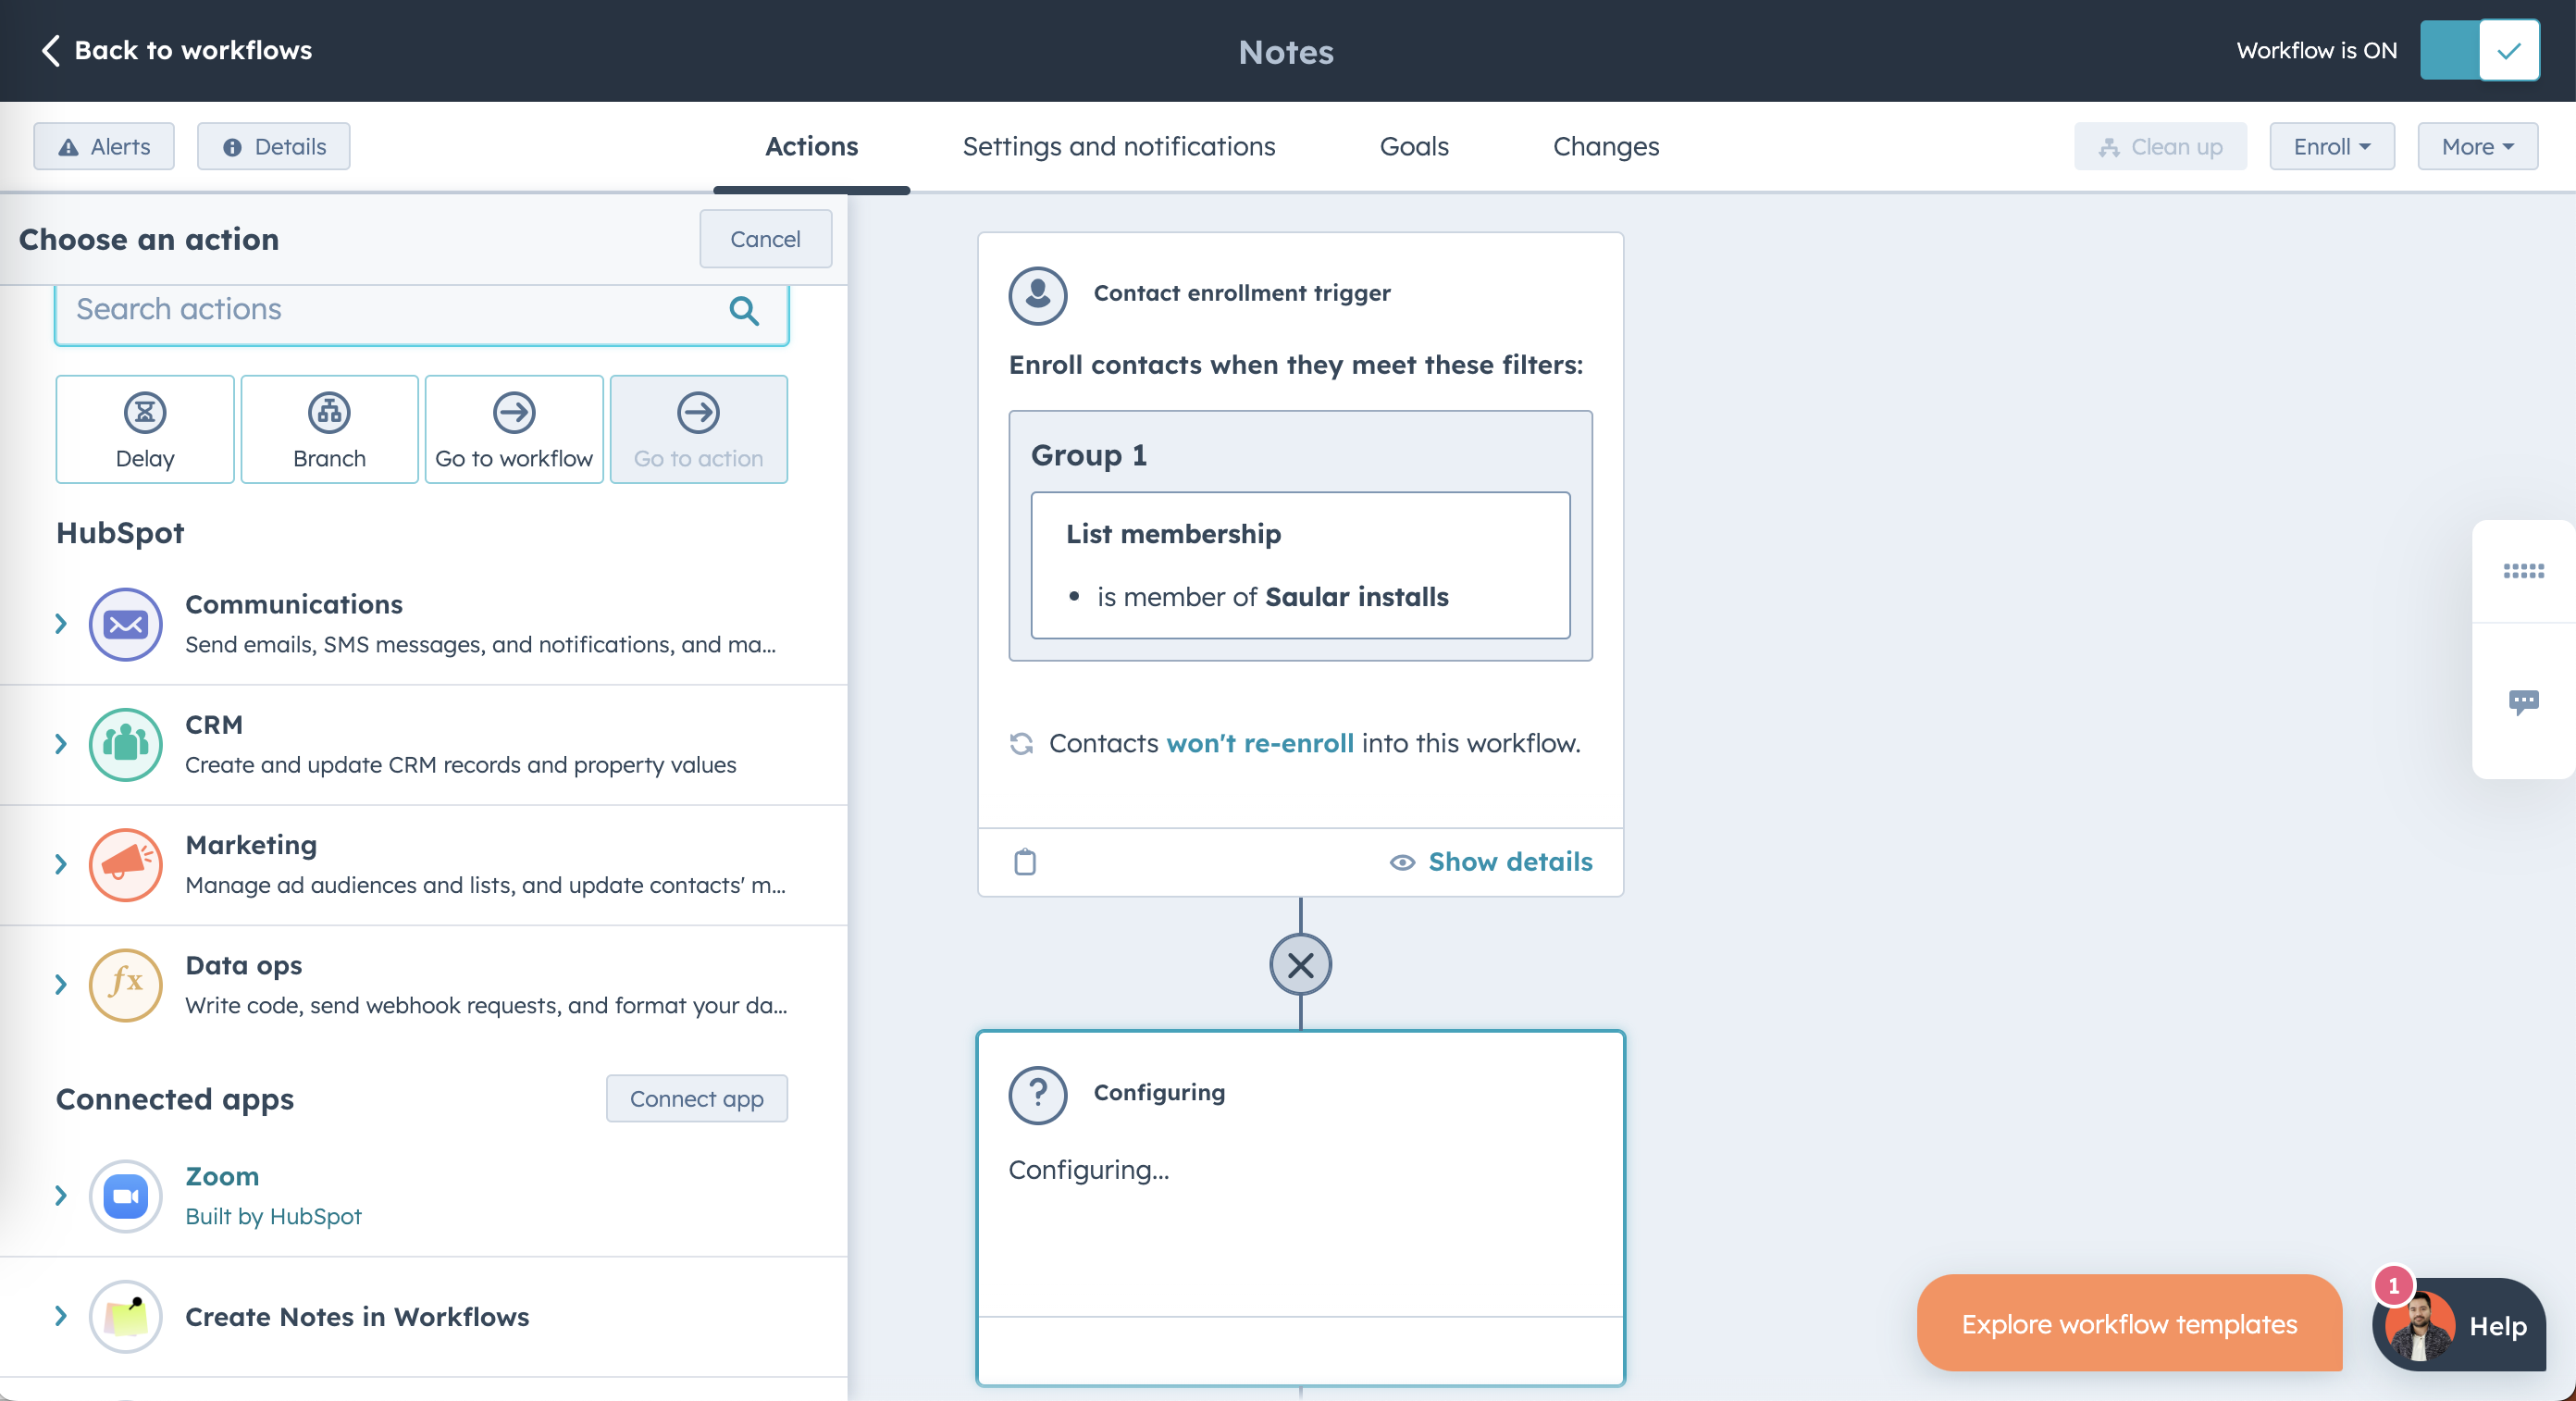Click the clipboard icon in trigger card
Image resolution: width=2576 pixels, height=1401 pixels.
[x=1025, y=862]
